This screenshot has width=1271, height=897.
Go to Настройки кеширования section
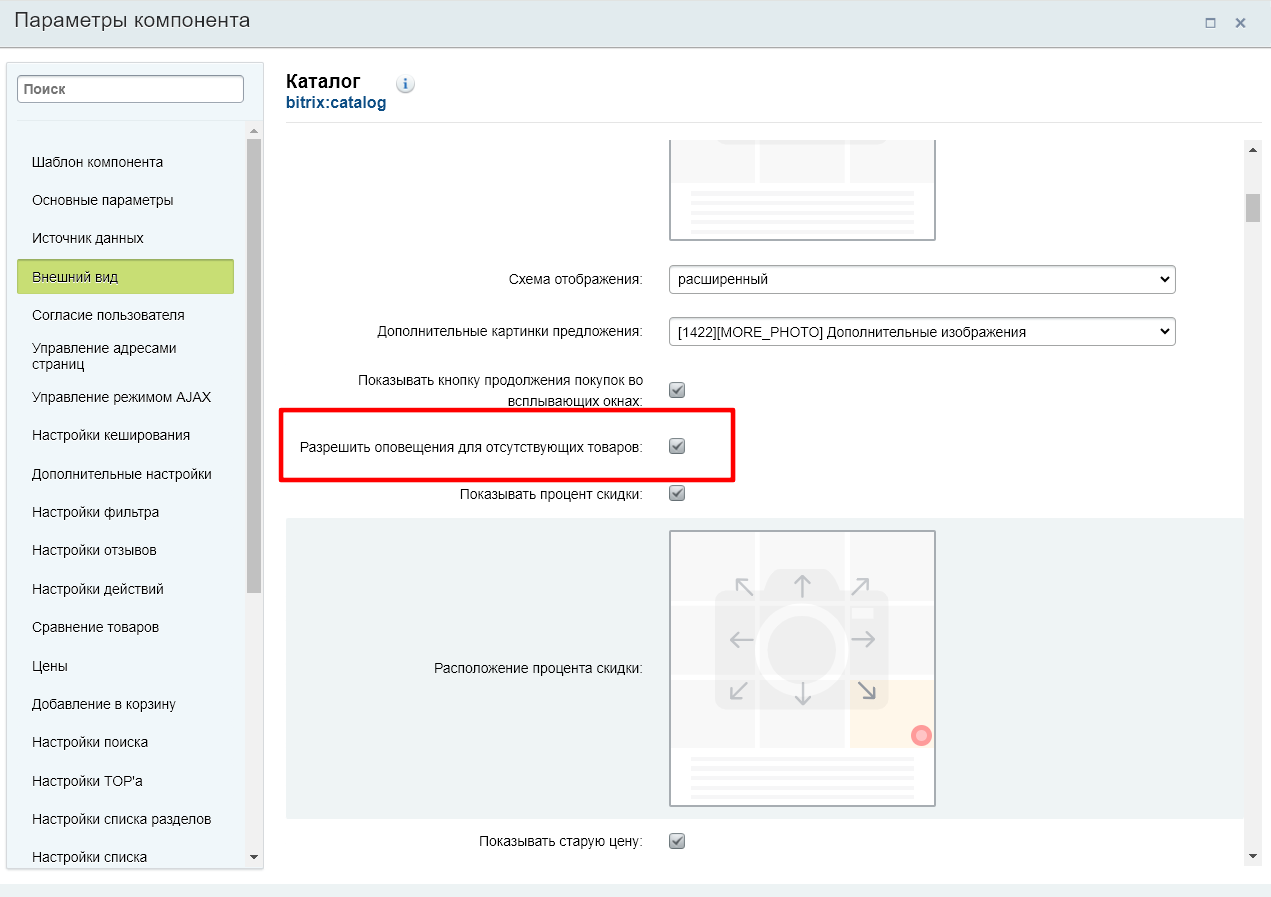tap(110, 435)
